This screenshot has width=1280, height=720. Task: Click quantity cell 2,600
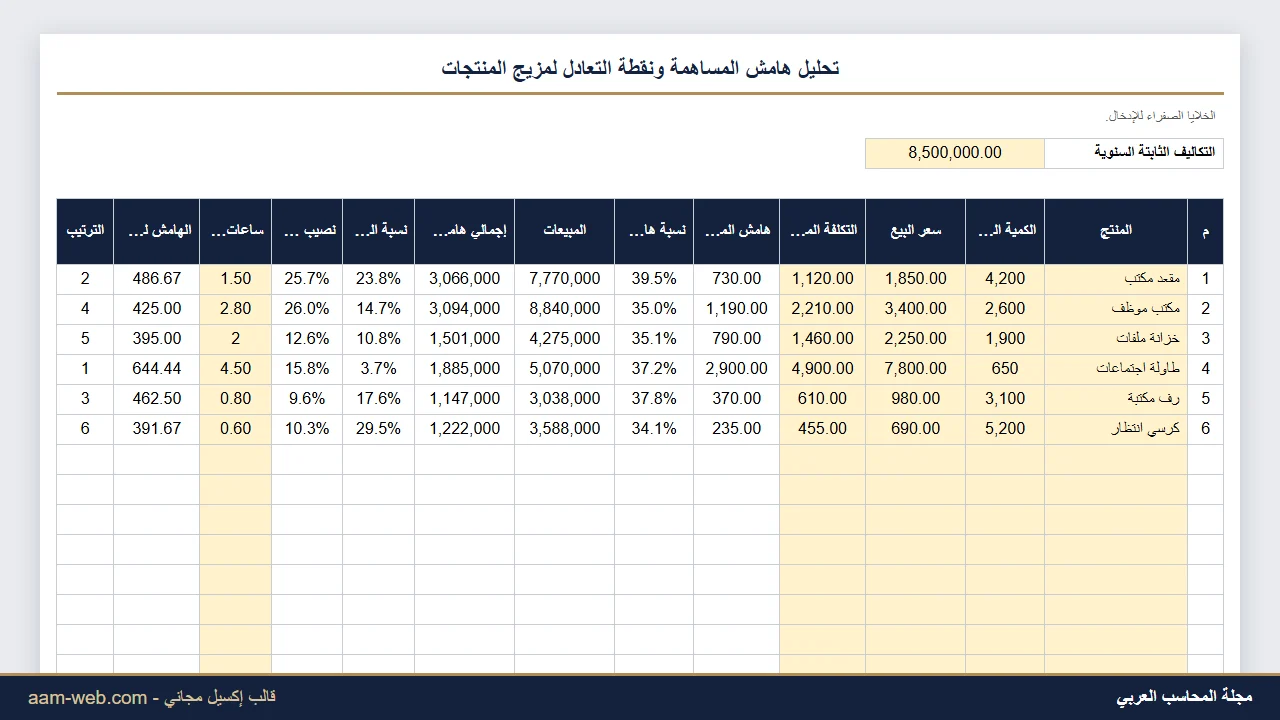[x=1005, y=309]
